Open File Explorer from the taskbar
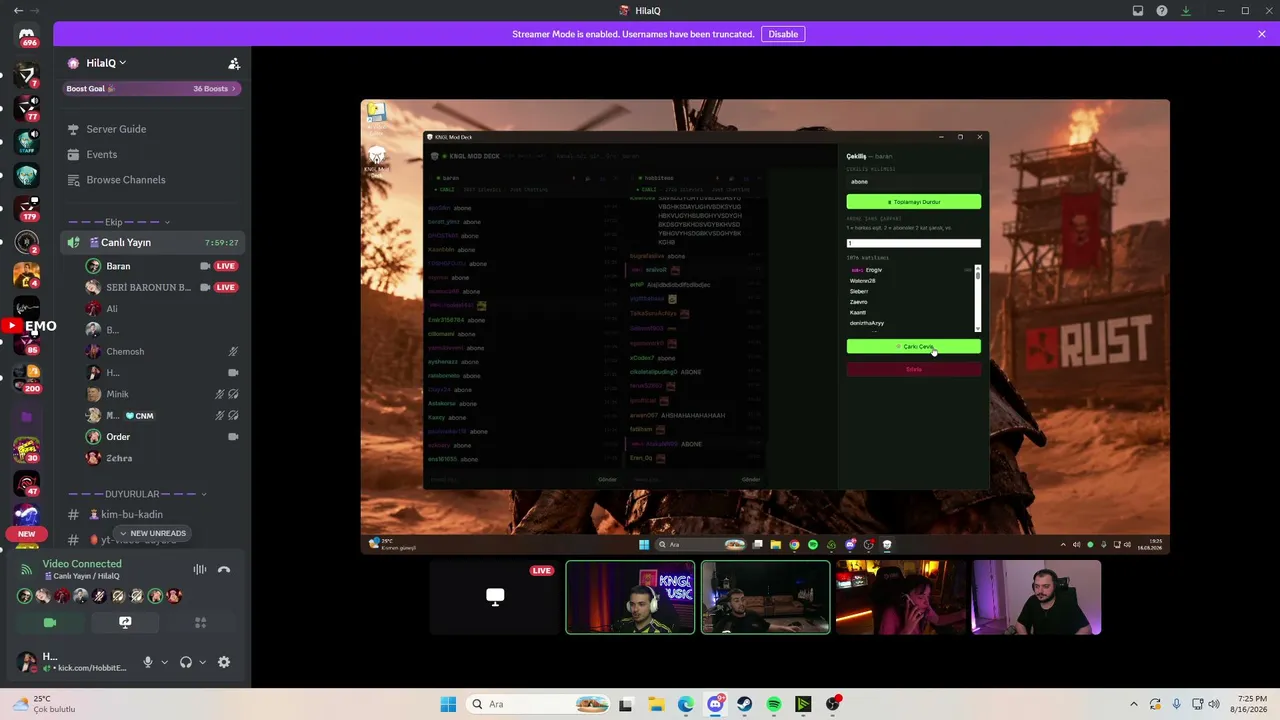 [x=656, y=704]
